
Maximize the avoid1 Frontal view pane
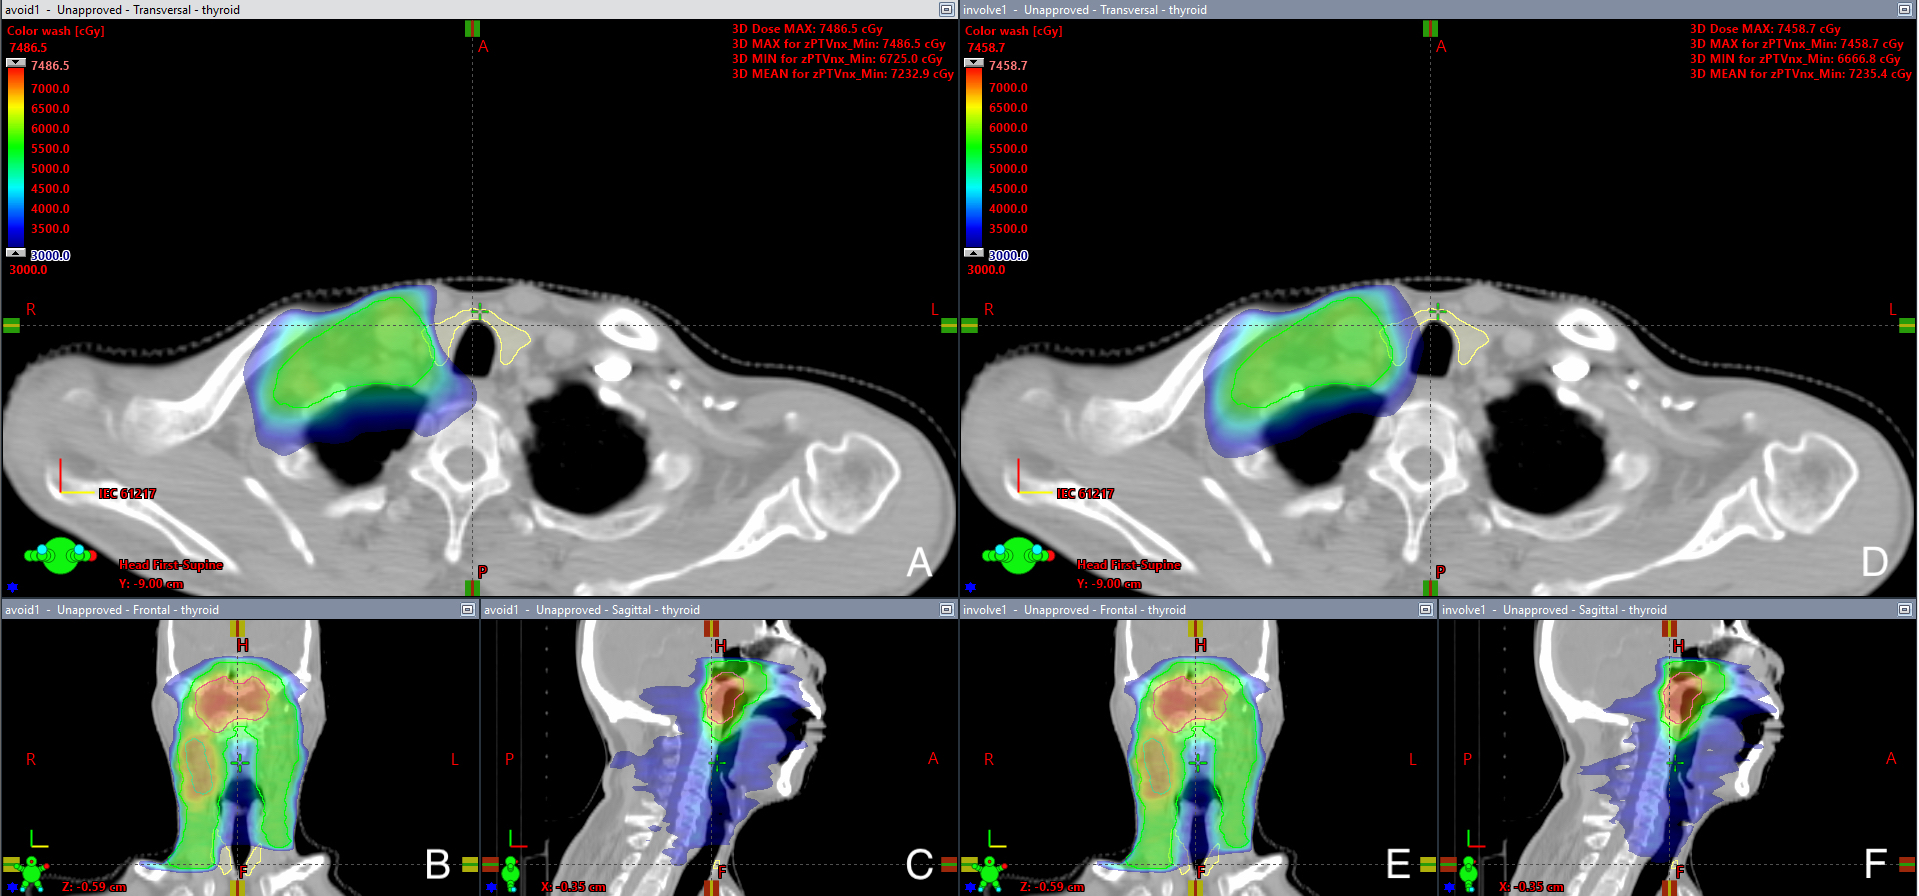tap(467, 609)
